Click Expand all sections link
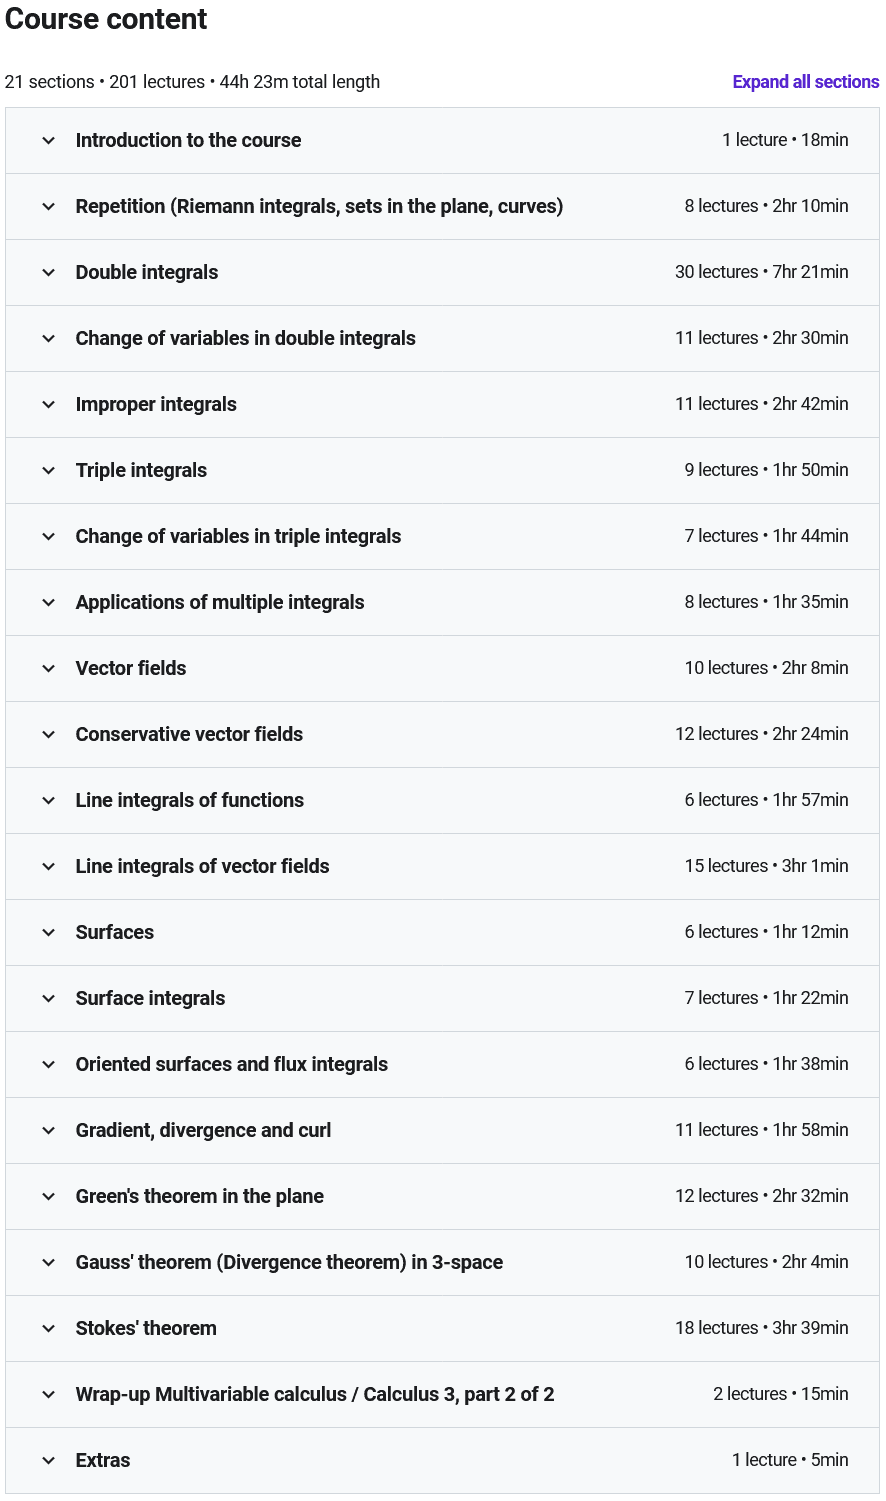Screen dimensions: 886x1501 (805, 82)
